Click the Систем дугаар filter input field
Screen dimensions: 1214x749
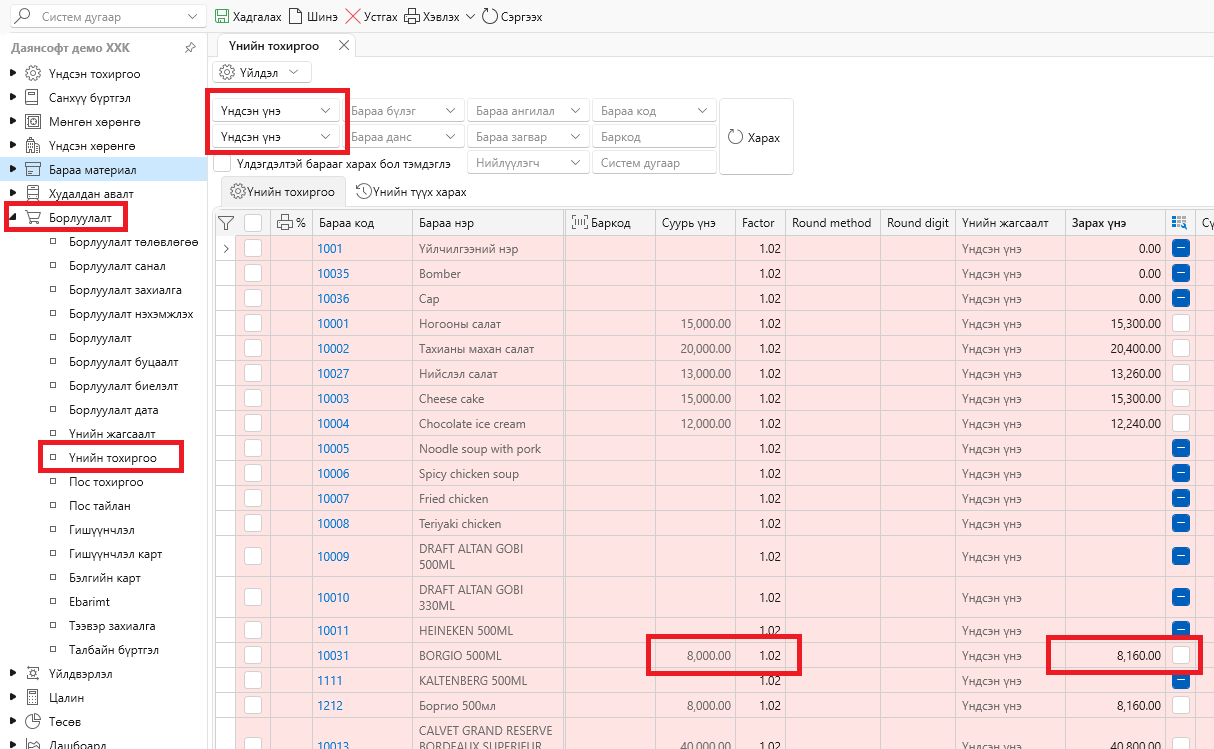coord(655,162)
